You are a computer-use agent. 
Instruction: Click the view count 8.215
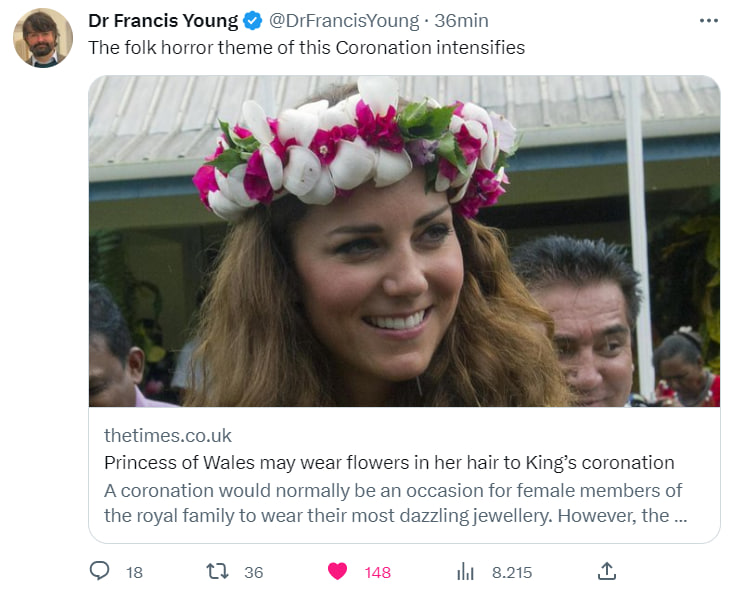512,572
